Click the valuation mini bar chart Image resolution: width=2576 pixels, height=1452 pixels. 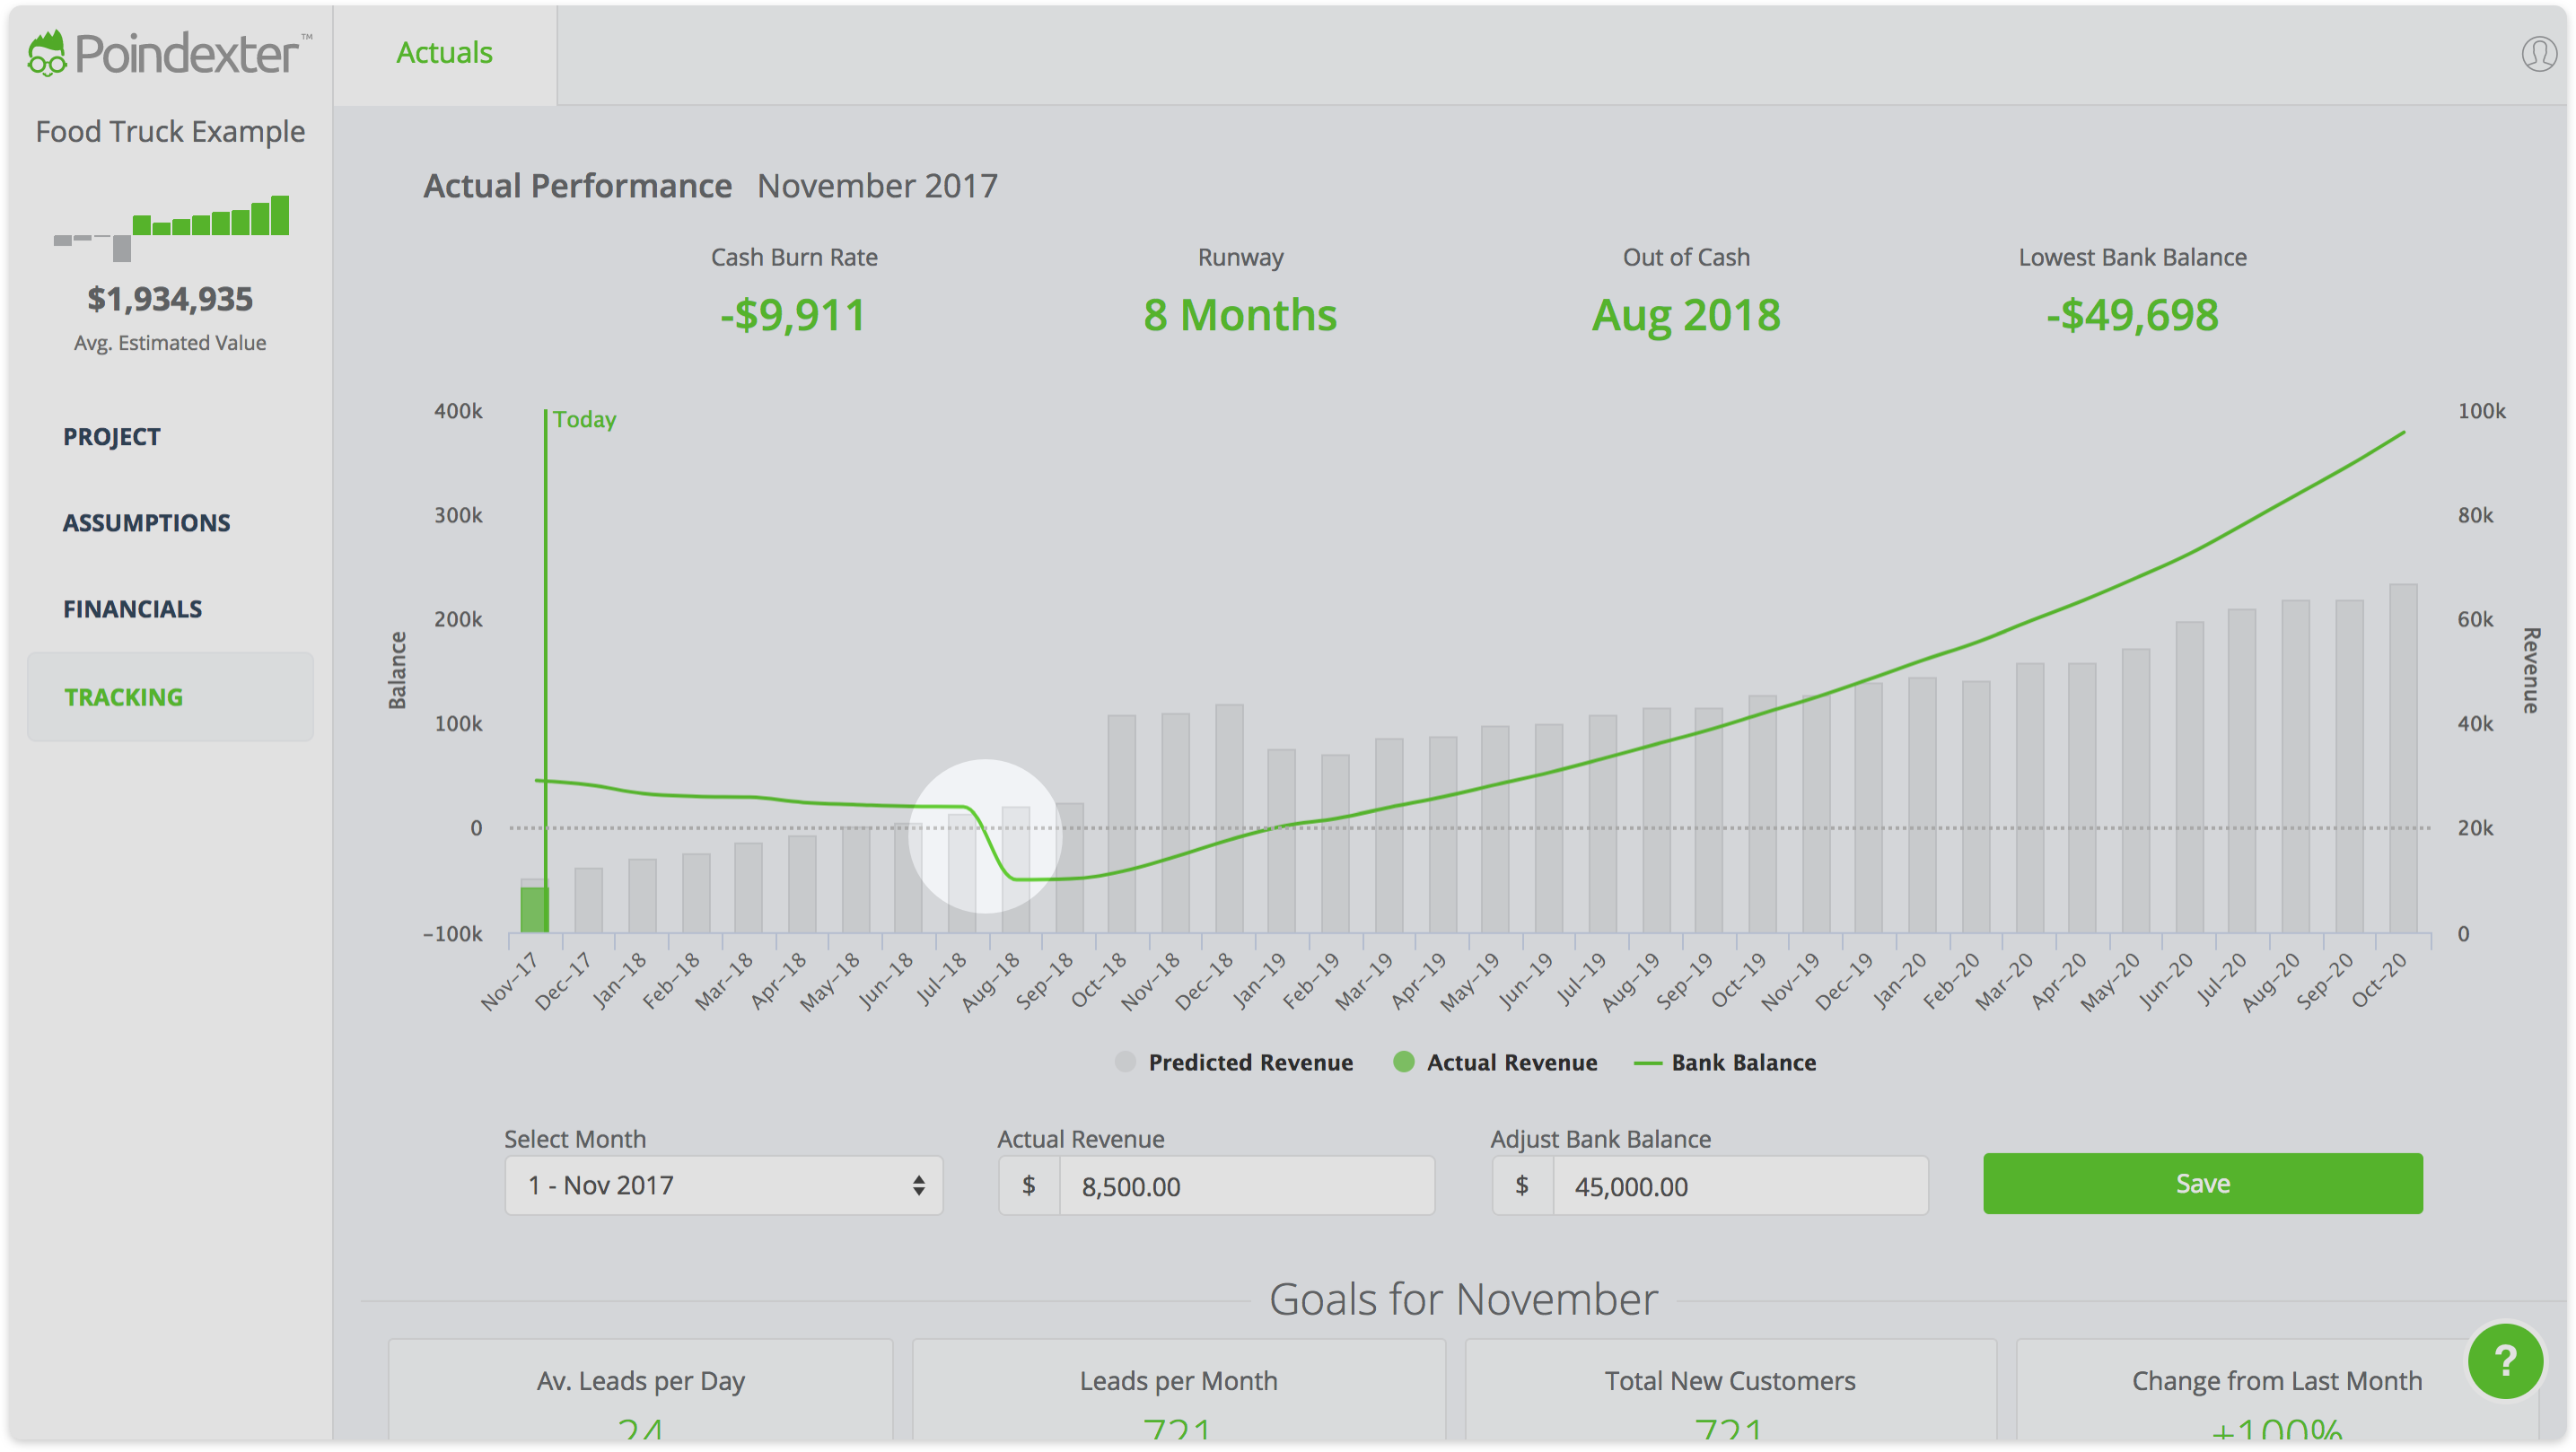point(171,227)
